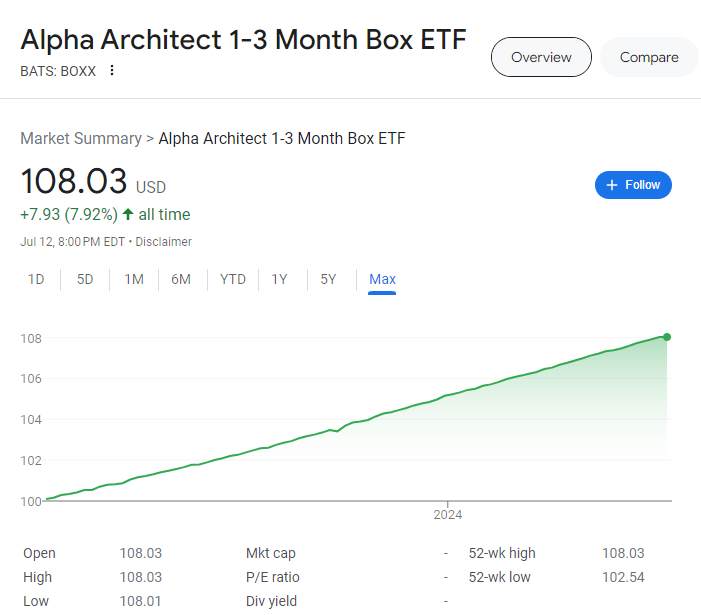Click the plus icon in the Follow button
This screenshot has width=701, height=615.
point(612,185)
